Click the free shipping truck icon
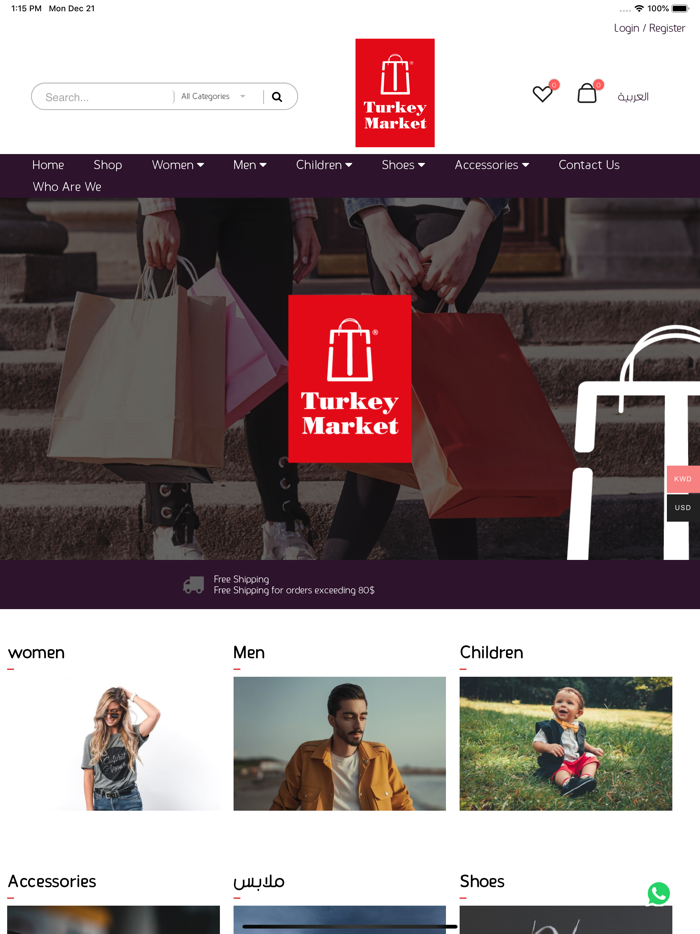The image size is (700, 934). tap(193, 585)
